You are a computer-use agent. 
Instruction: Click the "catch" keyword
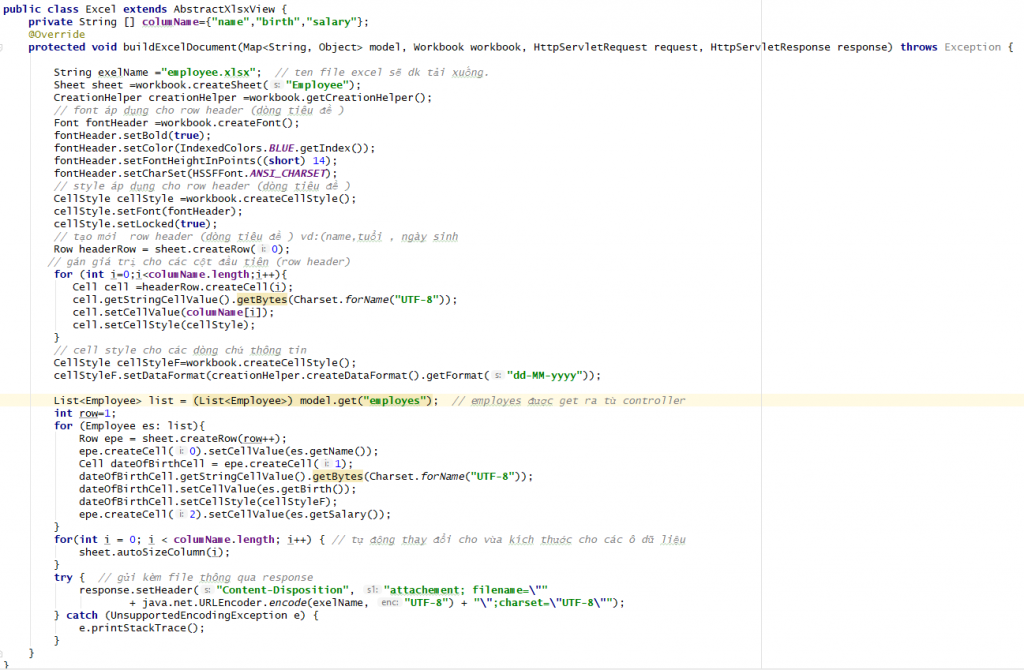[x=82, y=616]
